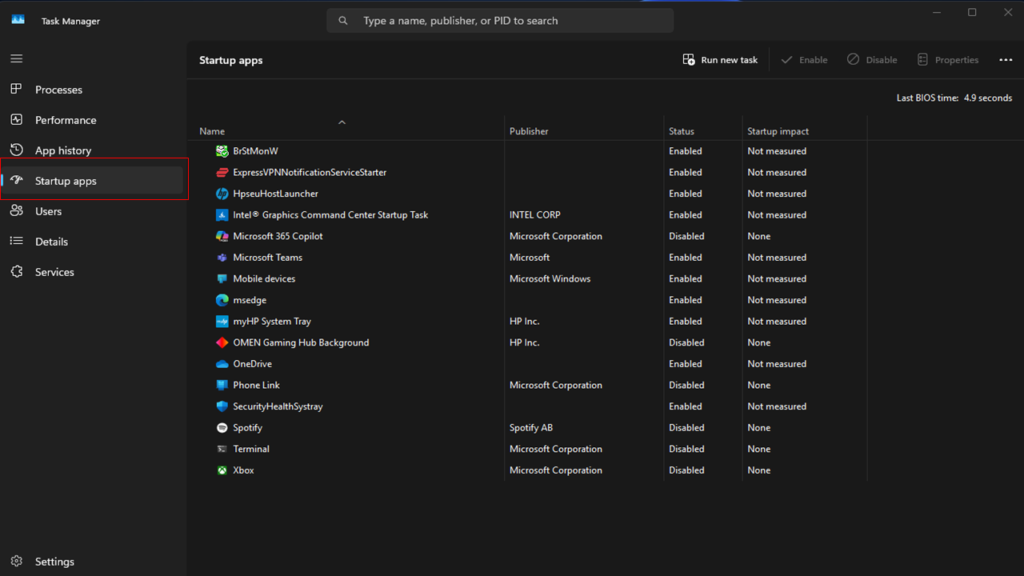Click the msedge browser icon
Screen dimensions: 1024x576
pos(222,300)
